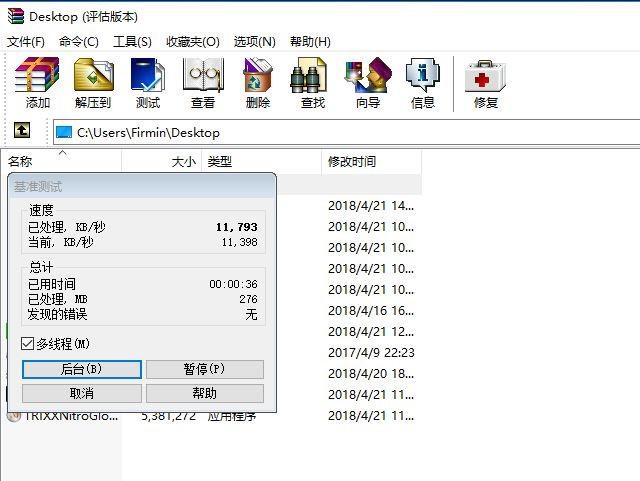Sort the list by the 类型 column header
Screen dimensions: 640x481
point(261,161)
